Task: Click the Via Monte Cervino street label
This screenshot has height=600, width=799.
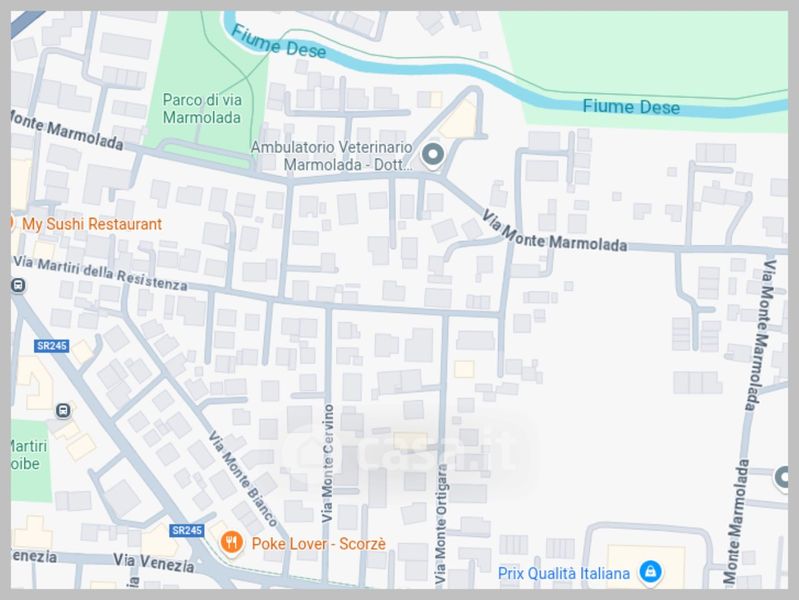Action: [x=328, y=463]
